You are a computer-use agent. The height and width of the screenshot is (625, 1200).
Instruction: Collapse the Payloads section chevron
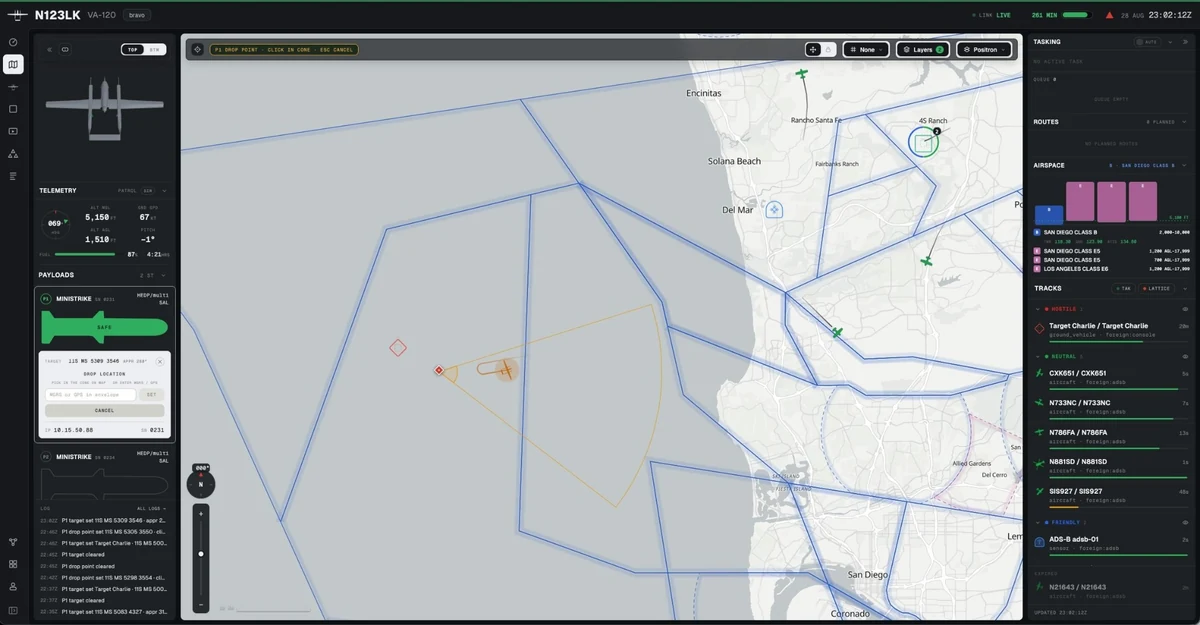pos(164,274)
